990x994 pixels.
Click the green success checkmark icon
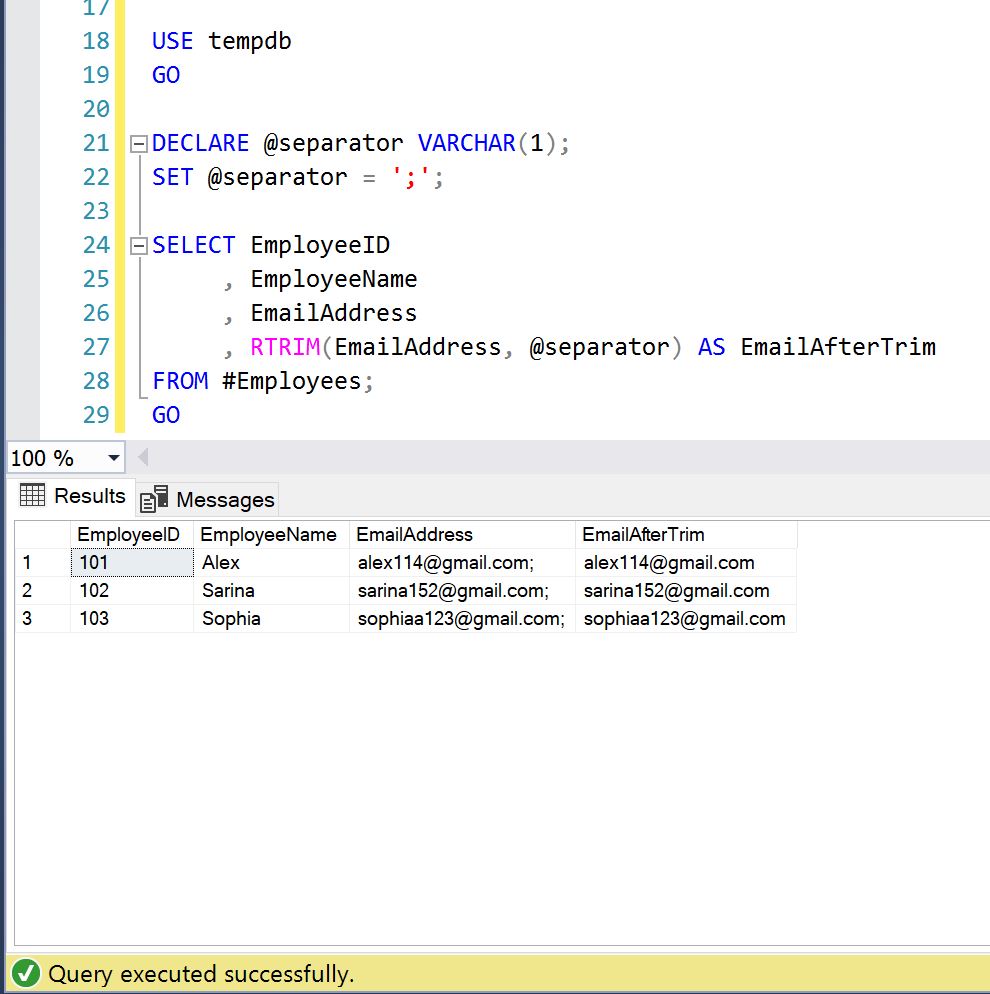pos(26,973)
